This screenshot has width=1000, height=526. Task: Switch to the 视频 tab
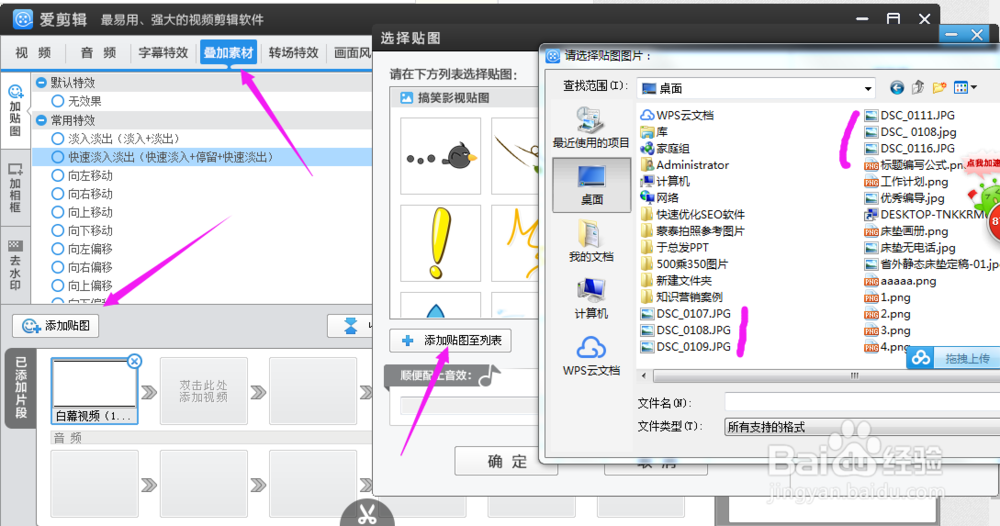coord(33,52)
